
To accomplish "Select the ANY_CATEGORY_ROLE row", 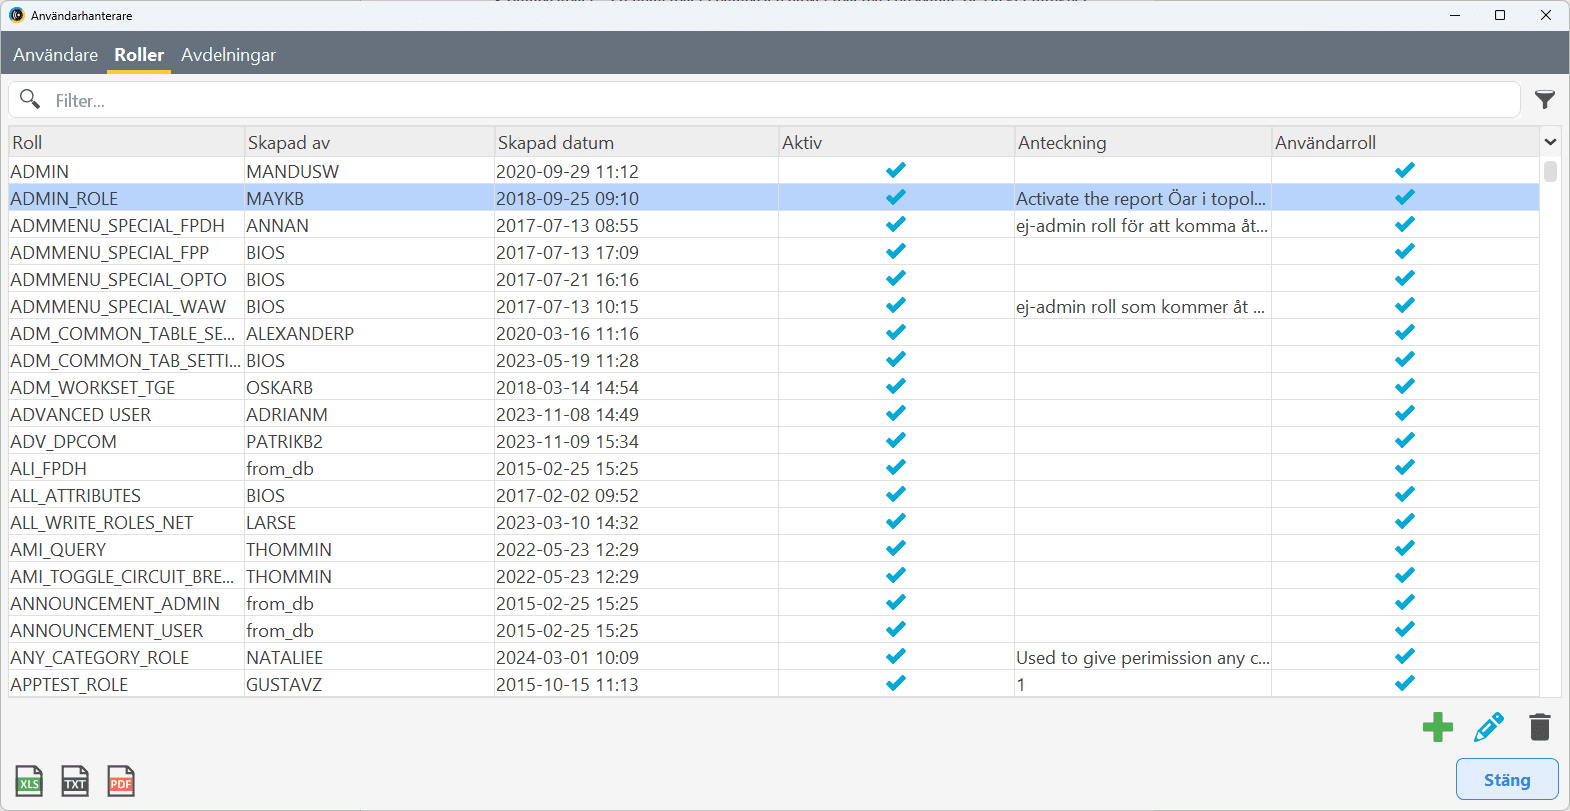I will point(100,657).
